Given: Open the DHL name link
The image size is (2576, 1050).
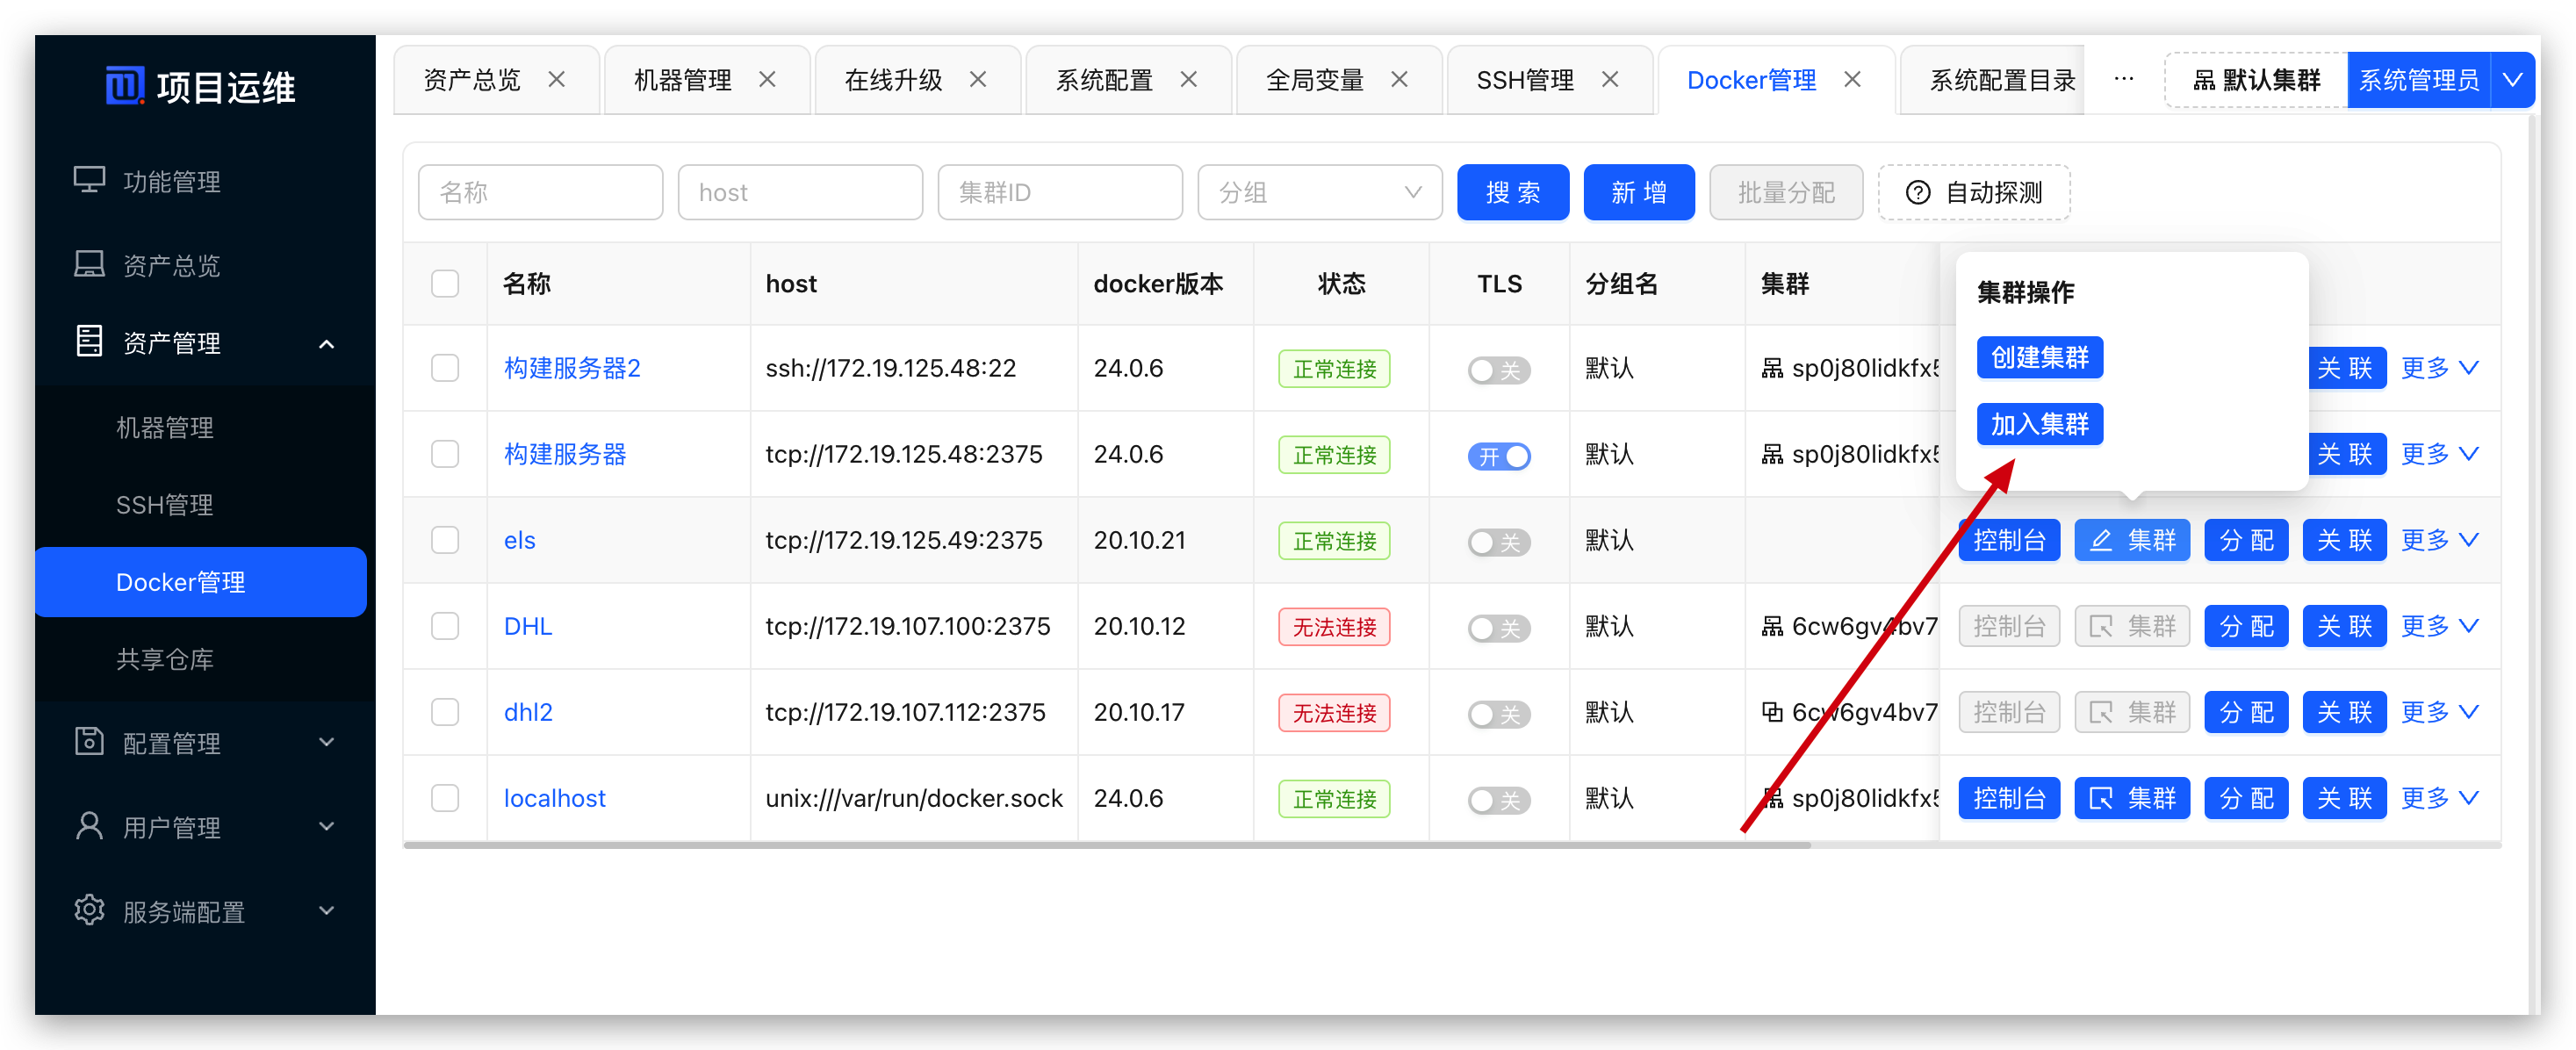Looking at the screenshot, I should [x=528, y=626].
